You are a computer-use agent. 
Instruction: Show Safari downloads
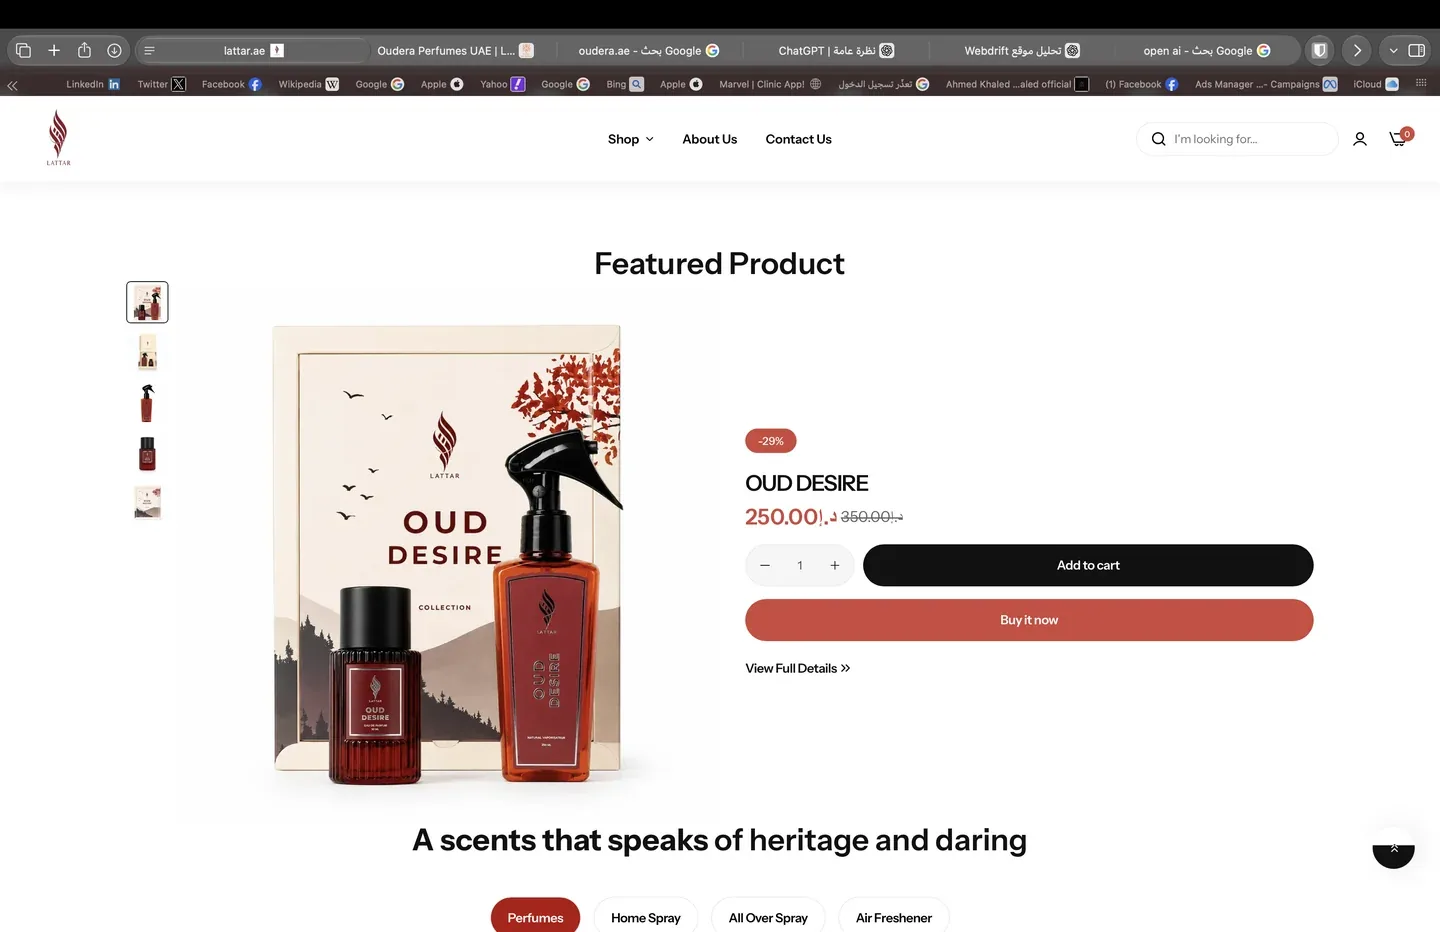pyautogui.click(x=114, y=50)
